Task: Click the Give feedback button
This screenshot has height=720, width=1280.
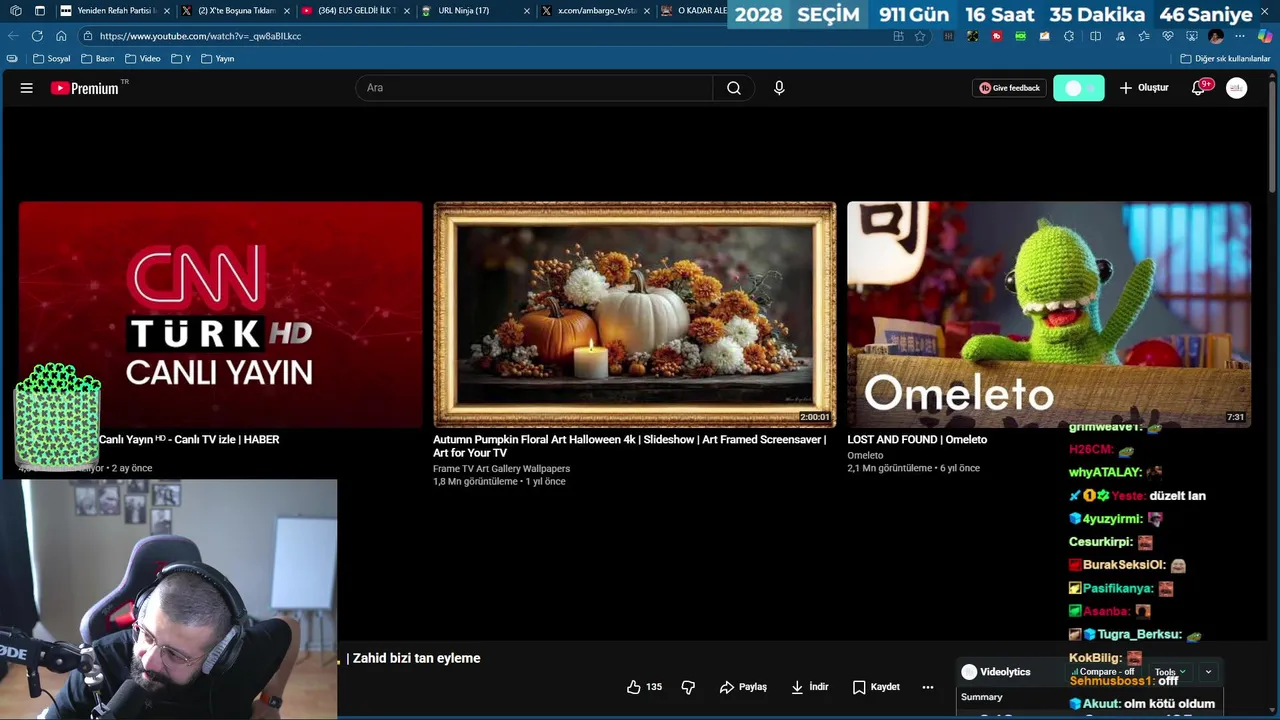Action: [x=1010, y=88]
